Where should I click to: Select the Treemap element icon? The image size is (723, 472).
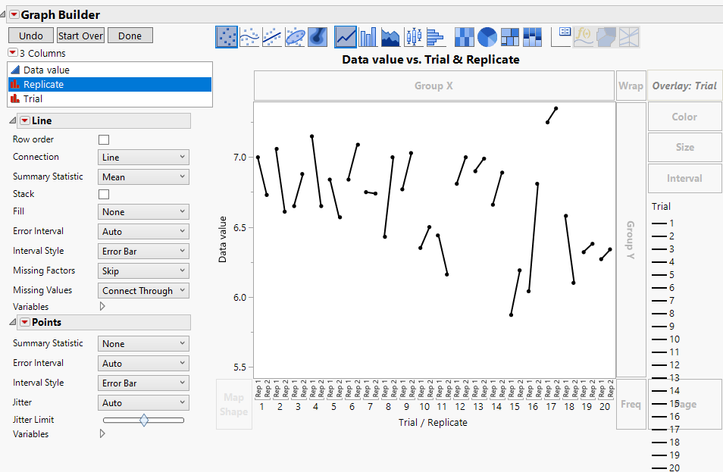(x=510, y=37)
